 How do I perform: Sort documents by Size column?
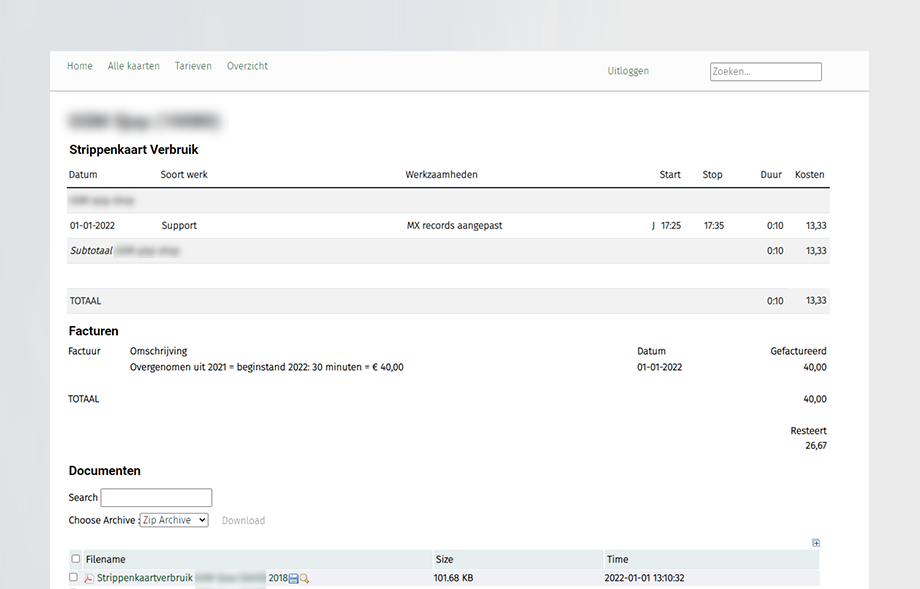point(446,559)
